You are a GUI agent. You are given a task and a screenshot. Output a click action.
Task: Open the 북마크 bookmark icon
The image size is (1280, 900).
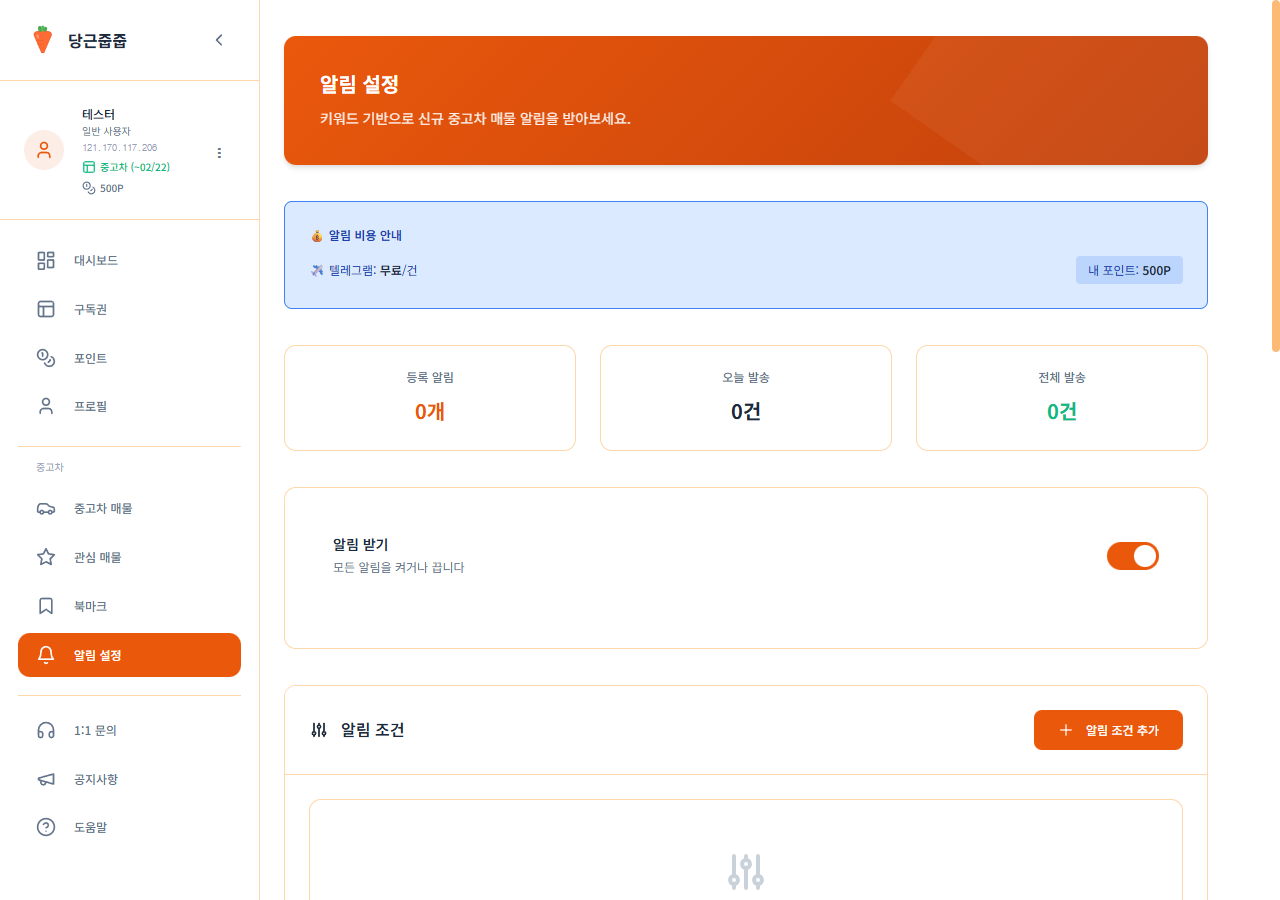pyautogui.click(x=45, y=605)
